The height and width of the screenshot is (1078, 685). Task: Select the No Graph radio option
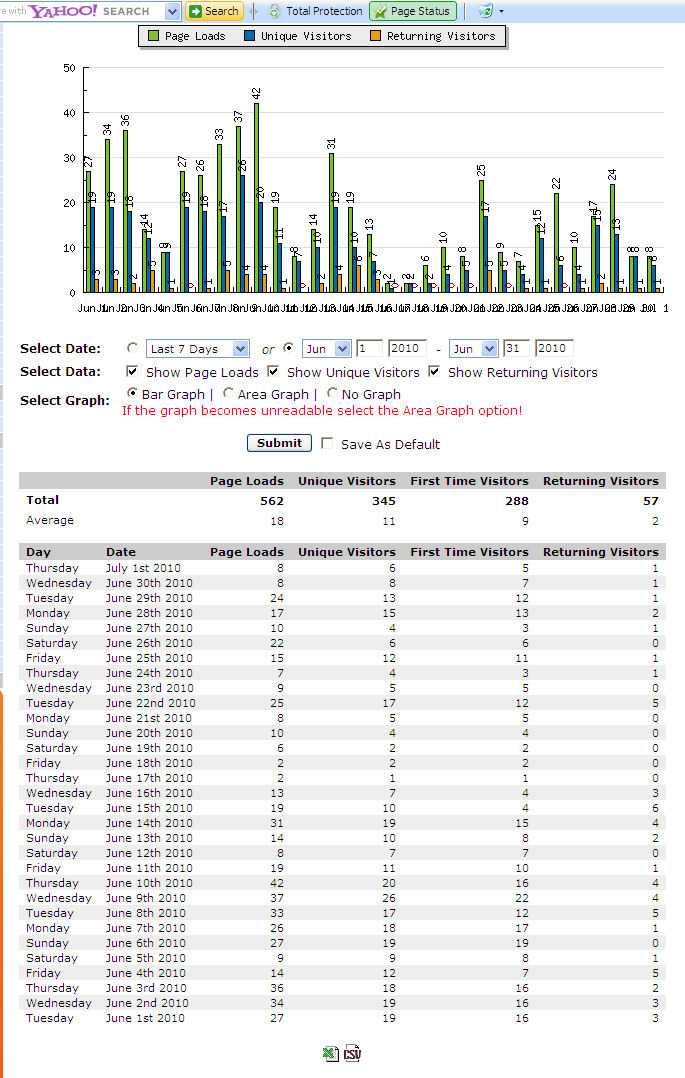coord(332,393)
